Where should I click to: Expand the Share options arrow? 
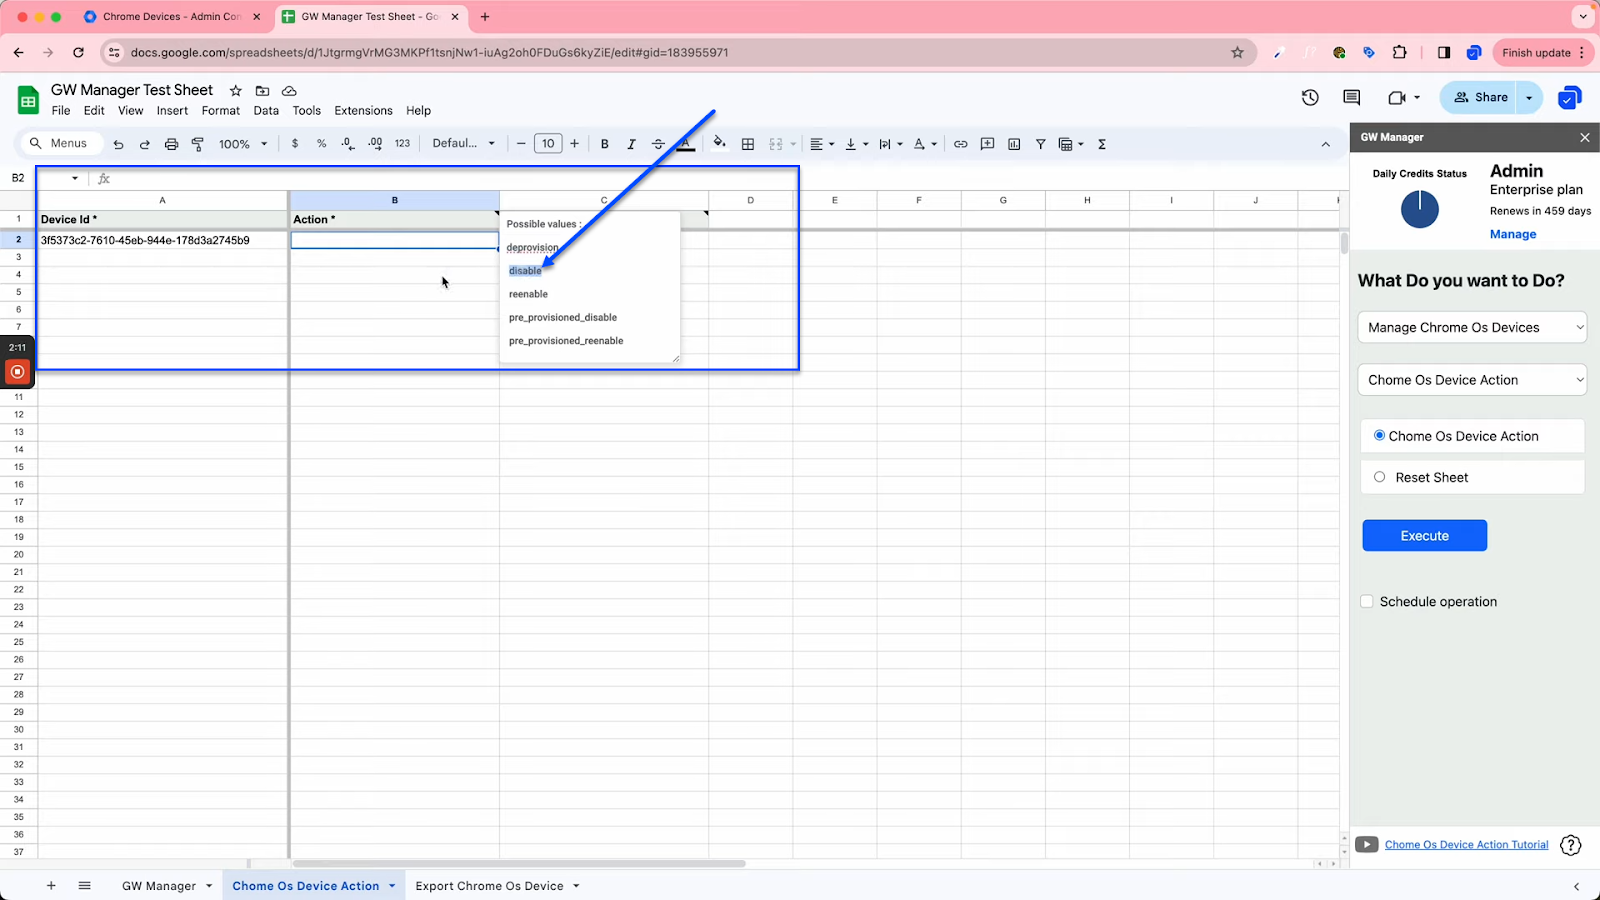point(1530,97)
